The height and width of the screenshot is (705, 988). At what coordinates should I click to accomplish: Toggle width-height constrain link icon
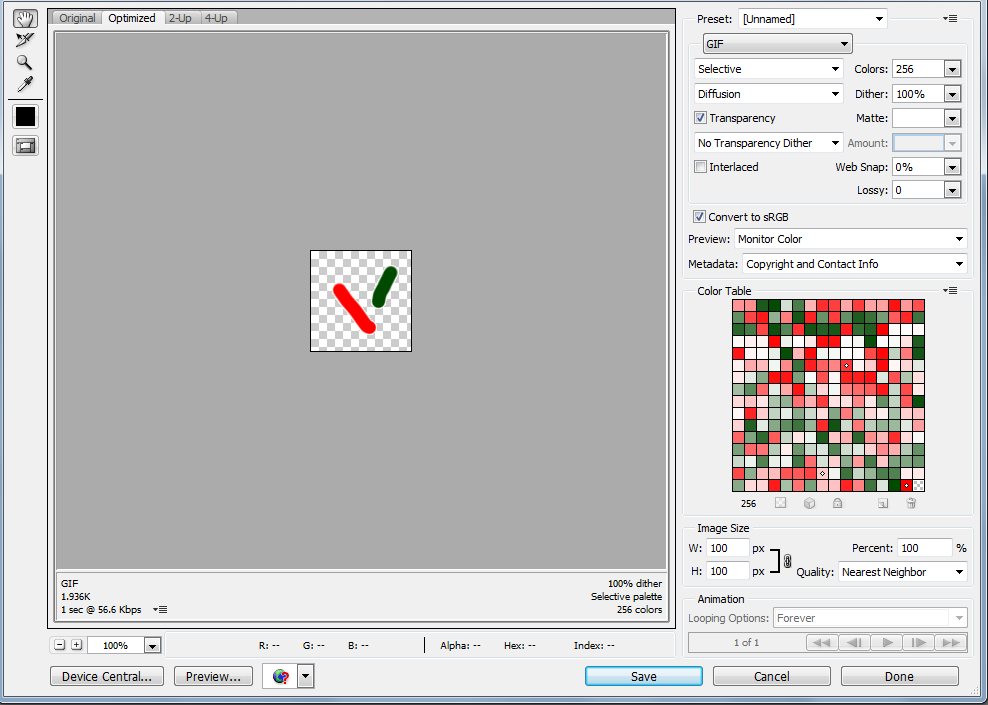click(x=787, y=560)
